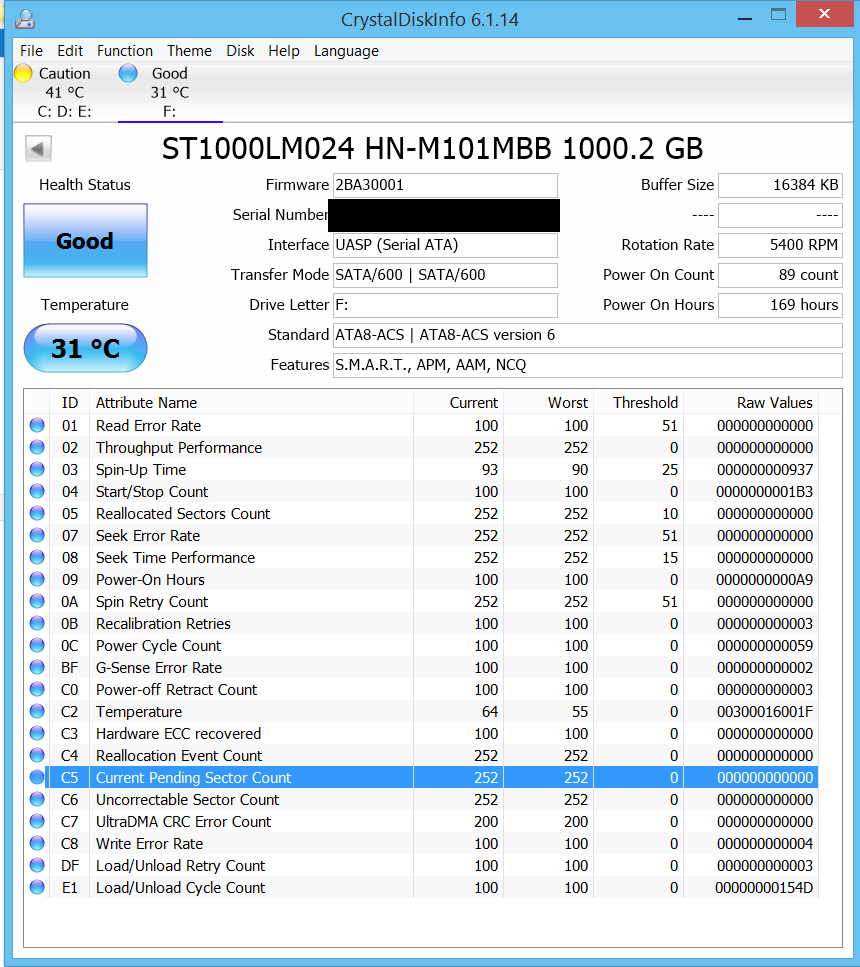
Task: Open the Help menu
Action: tap(284, 51)
